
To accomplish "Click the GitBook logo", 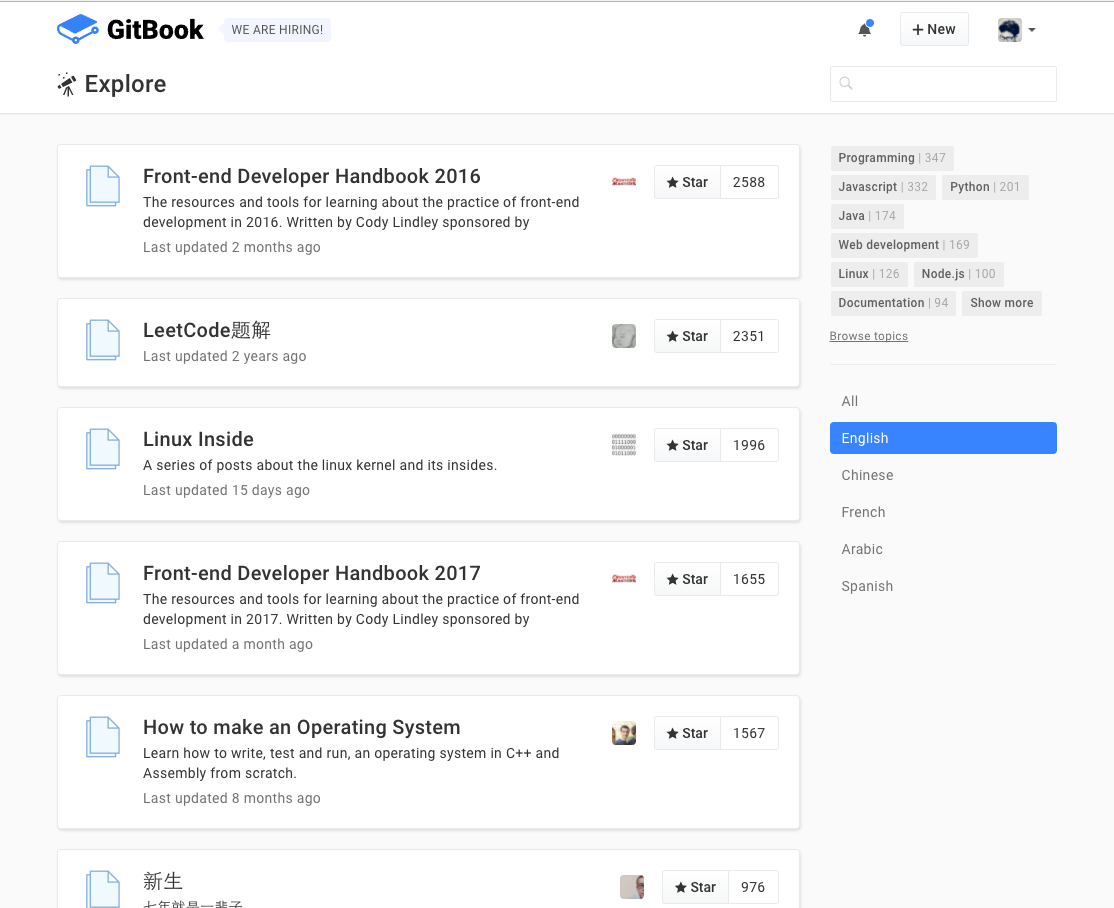I will pyautogui.click(x=130, y=29).
